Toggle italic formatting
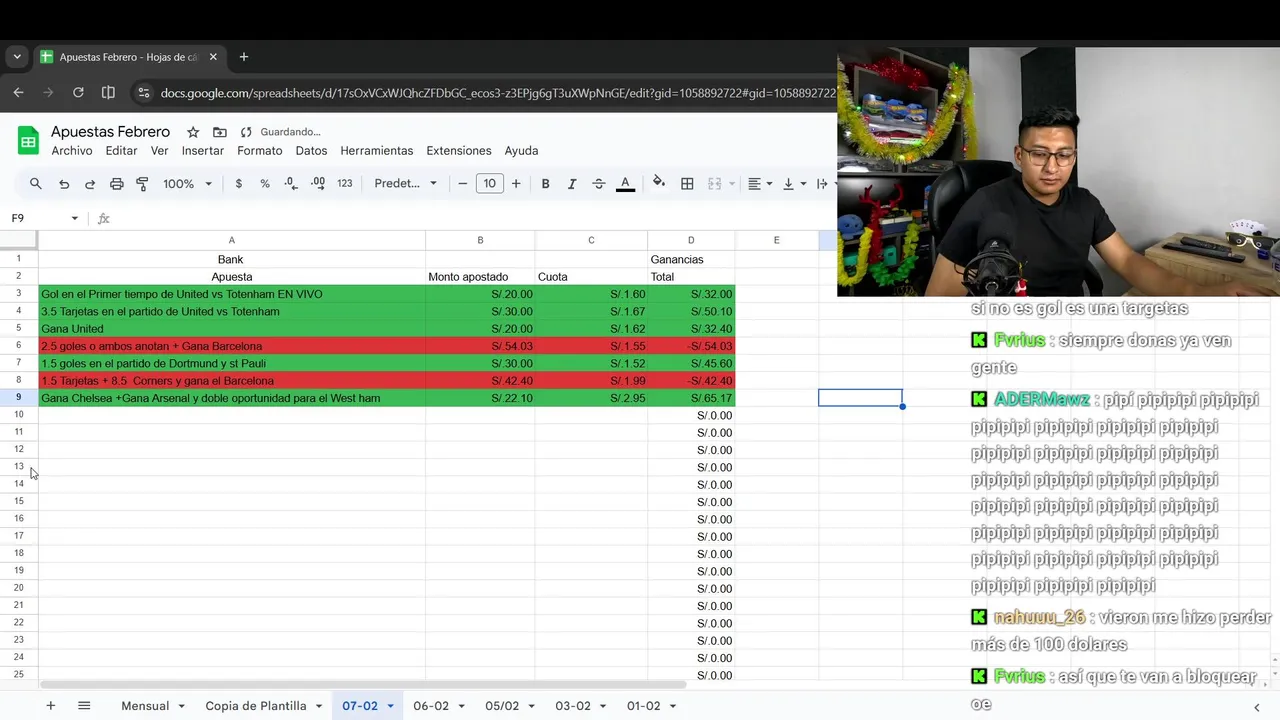 pos(572,184)
